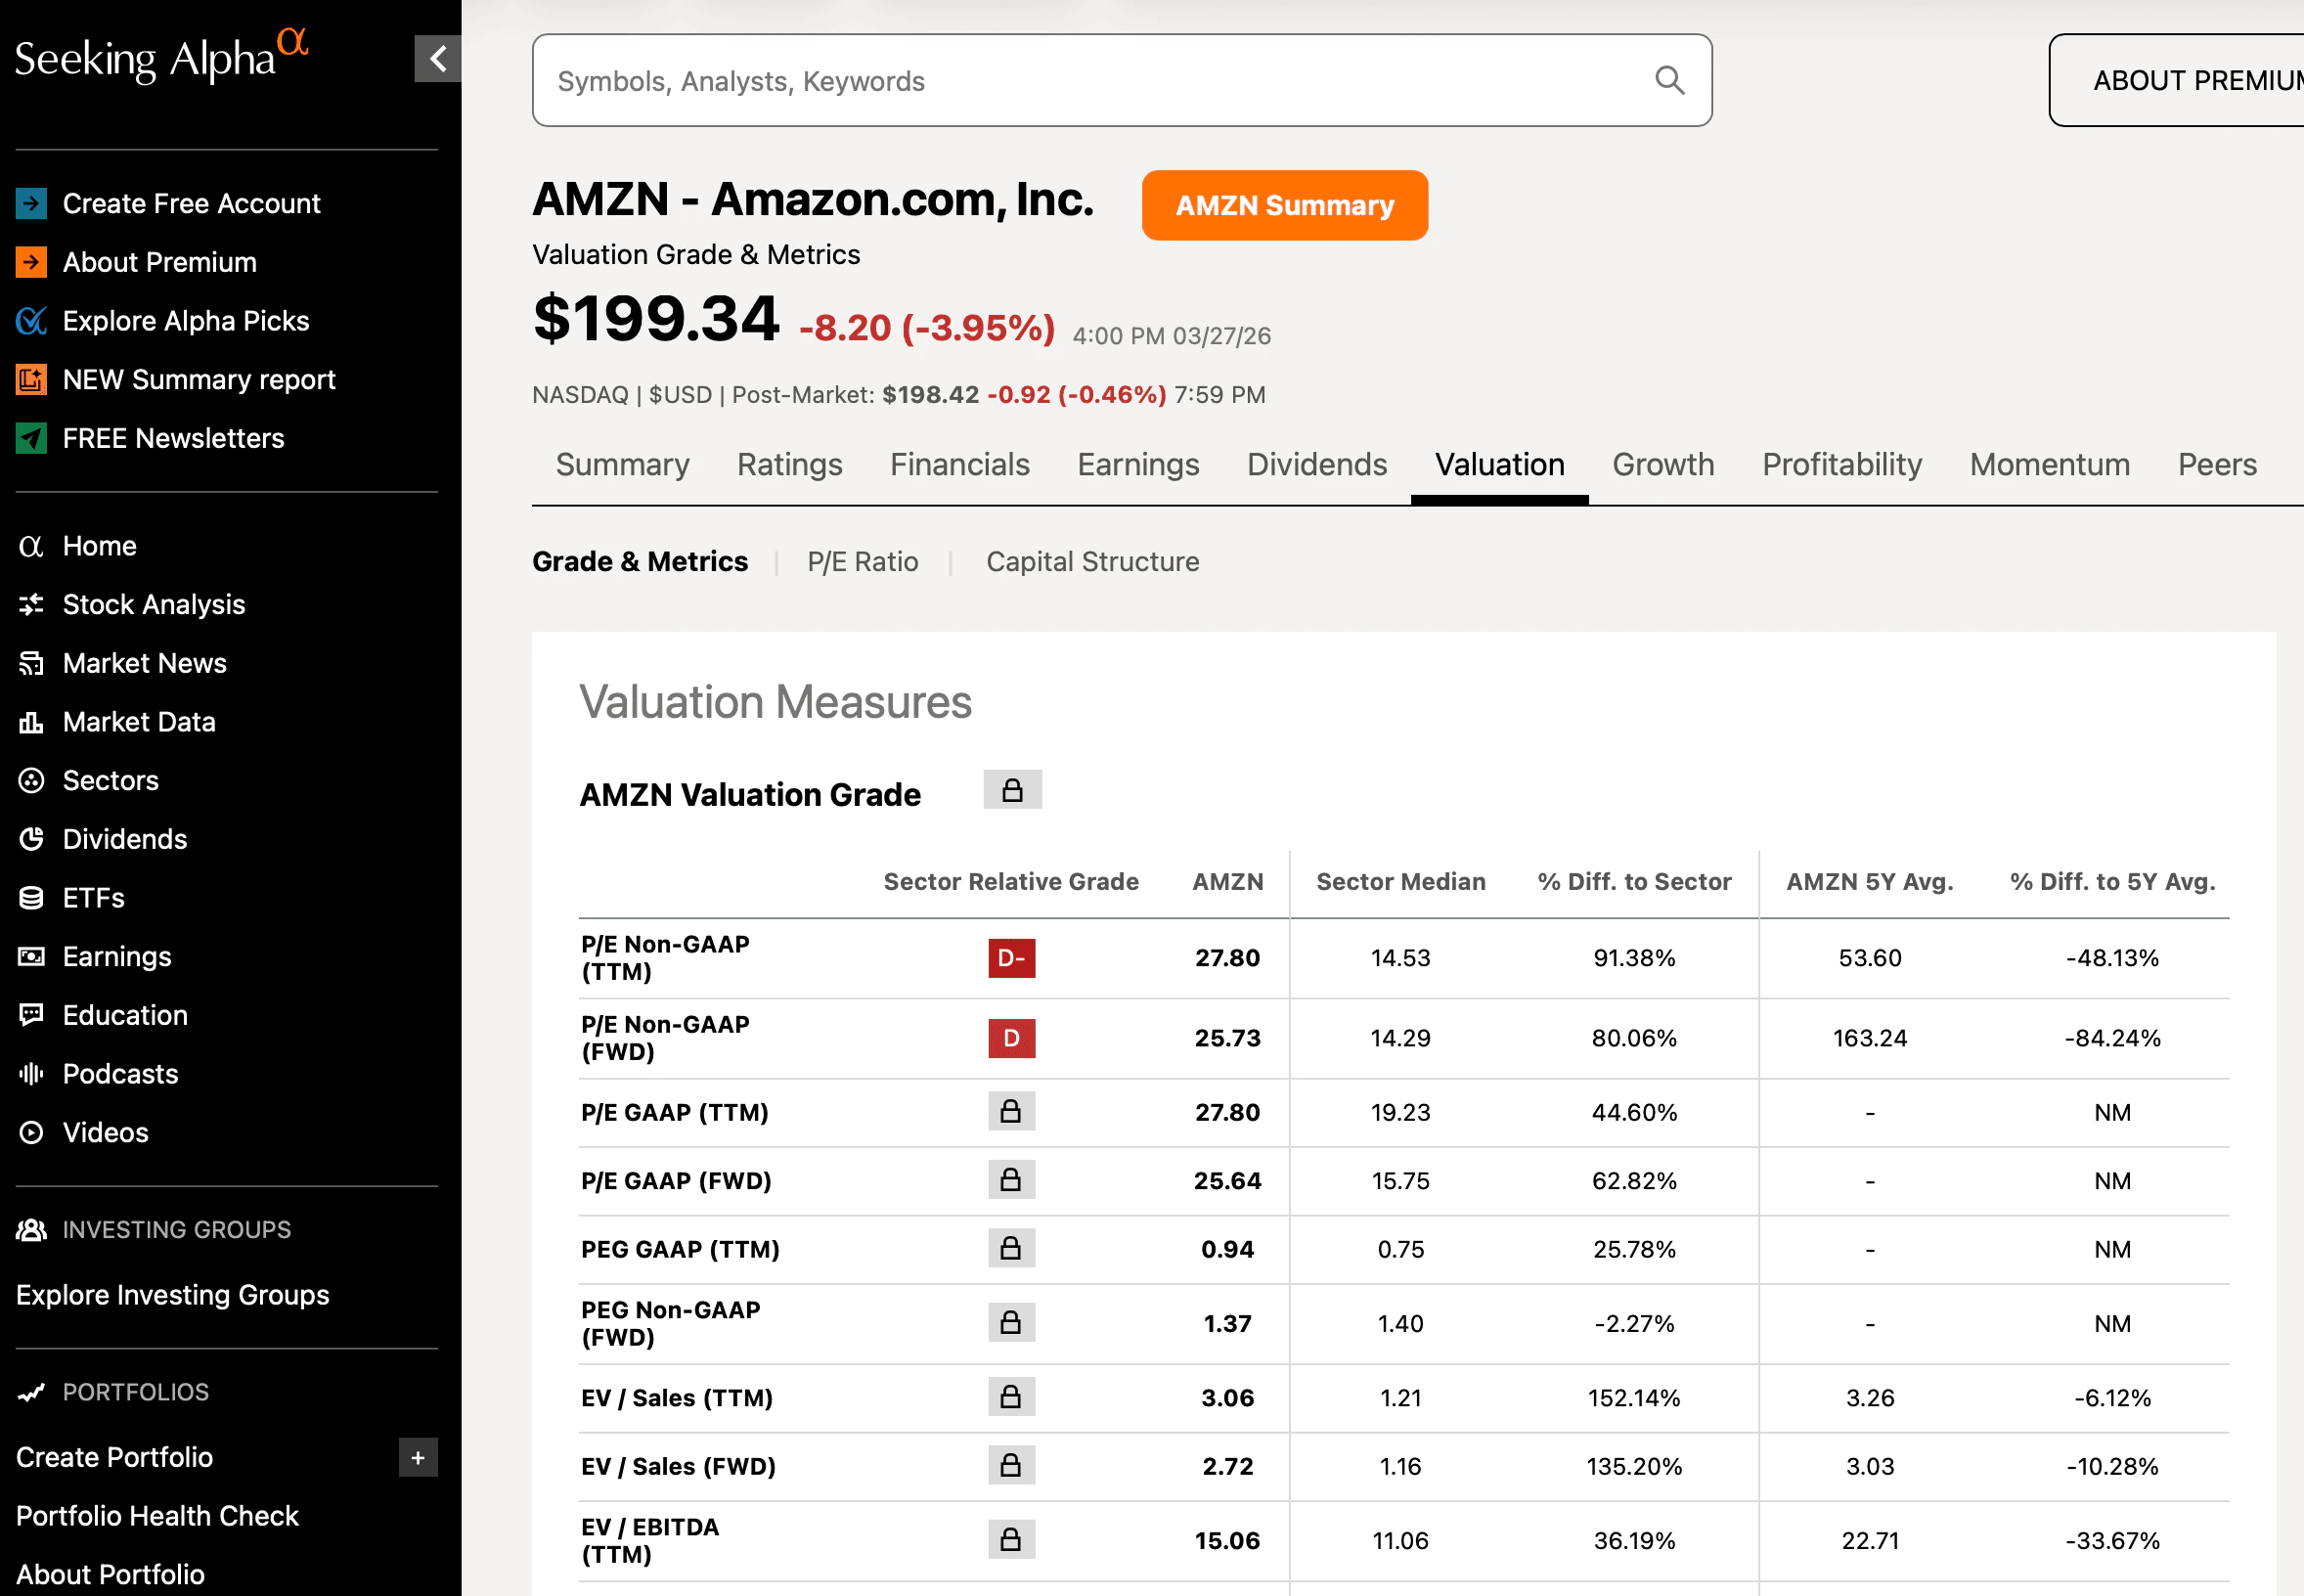Click the red D- grade badge

(x=1011, y=958)
